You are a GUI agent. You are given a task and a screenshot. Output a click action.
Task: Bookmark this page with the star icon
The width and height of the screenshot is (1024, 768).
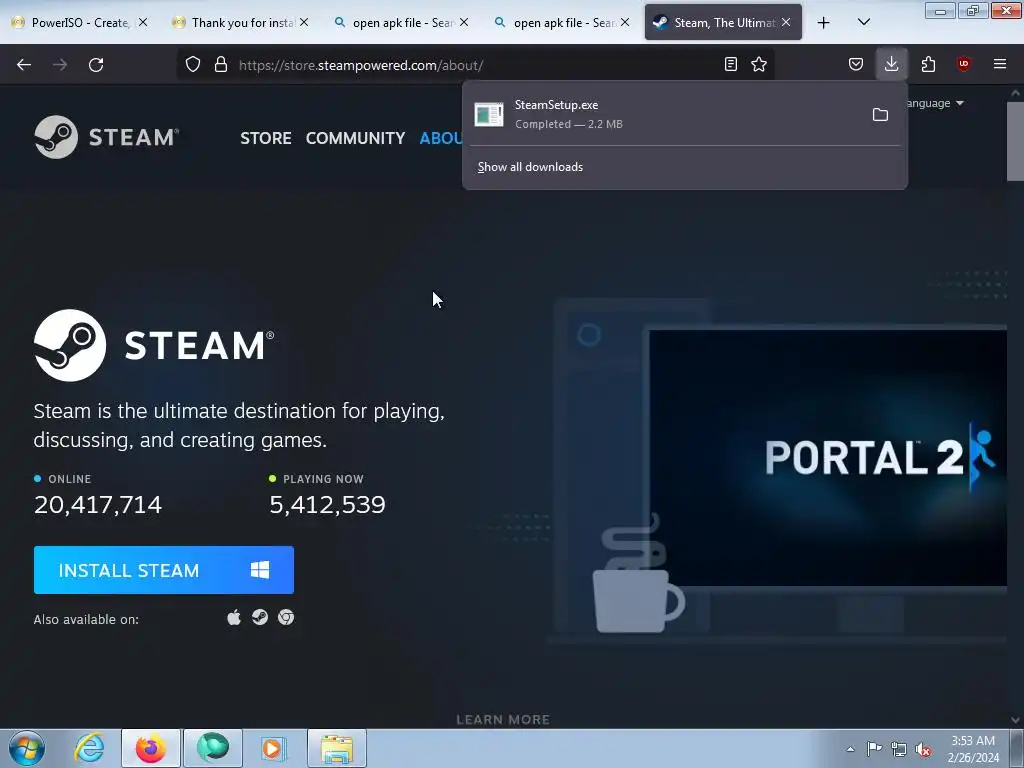pyautogui.click(x=759, y=64)
